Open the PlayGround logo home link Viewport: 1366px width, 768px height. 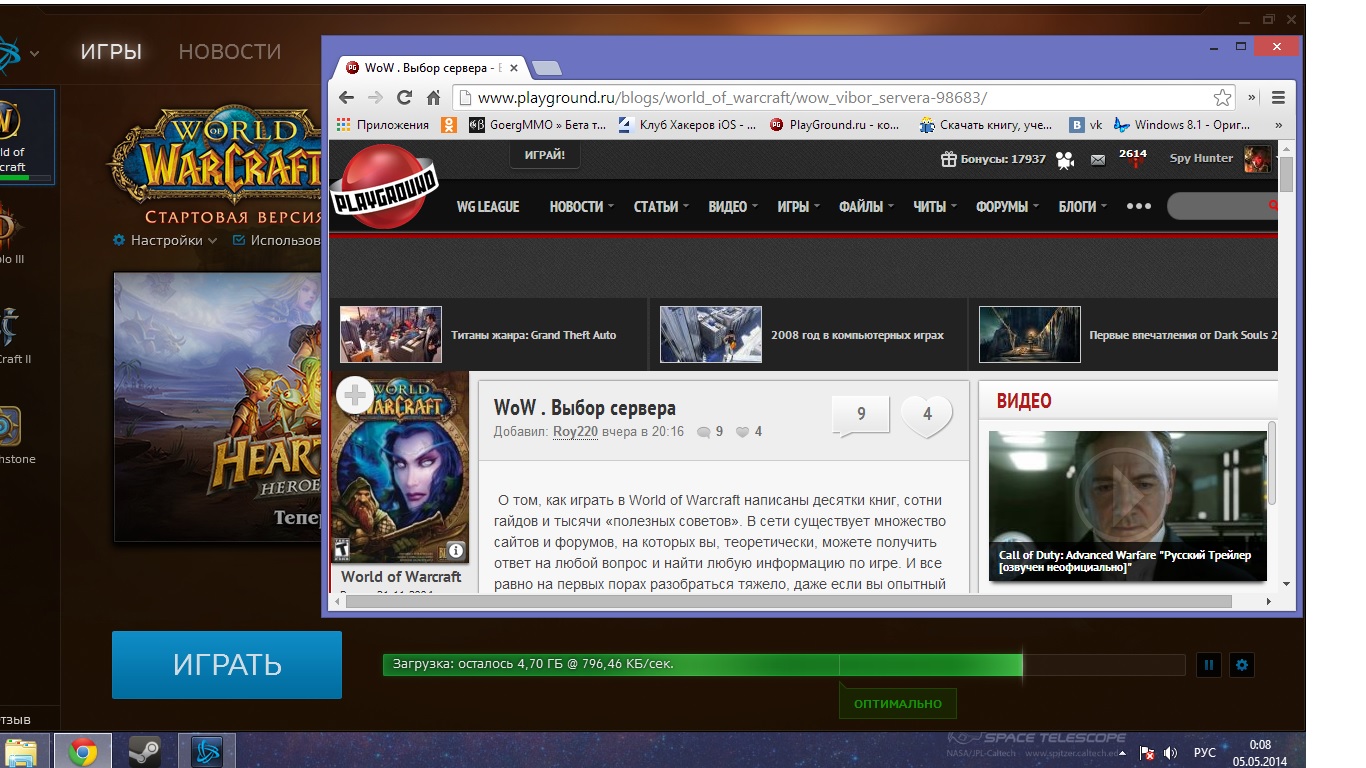tap(383, 186)
